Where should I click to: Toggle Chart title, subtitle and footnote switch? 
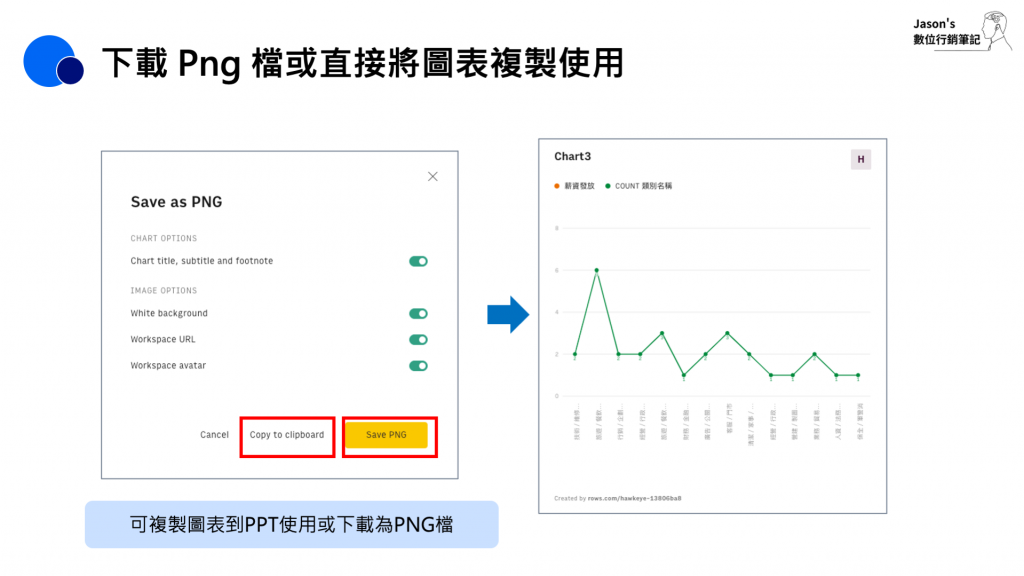coord(418,261)
